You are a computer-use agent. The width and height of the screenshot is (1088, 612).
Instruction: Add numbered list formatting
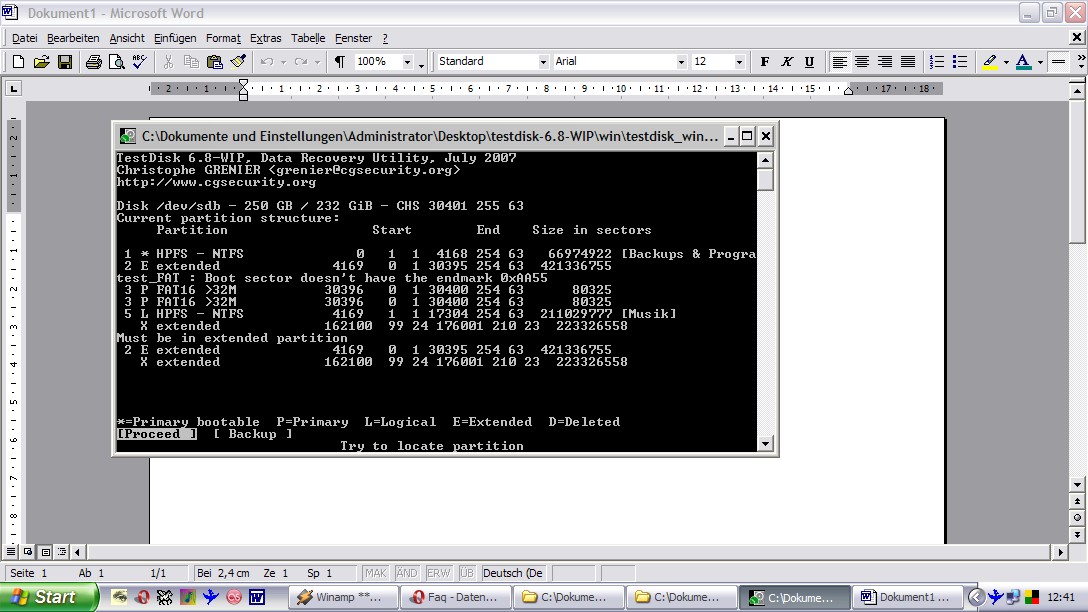[937, 62]
